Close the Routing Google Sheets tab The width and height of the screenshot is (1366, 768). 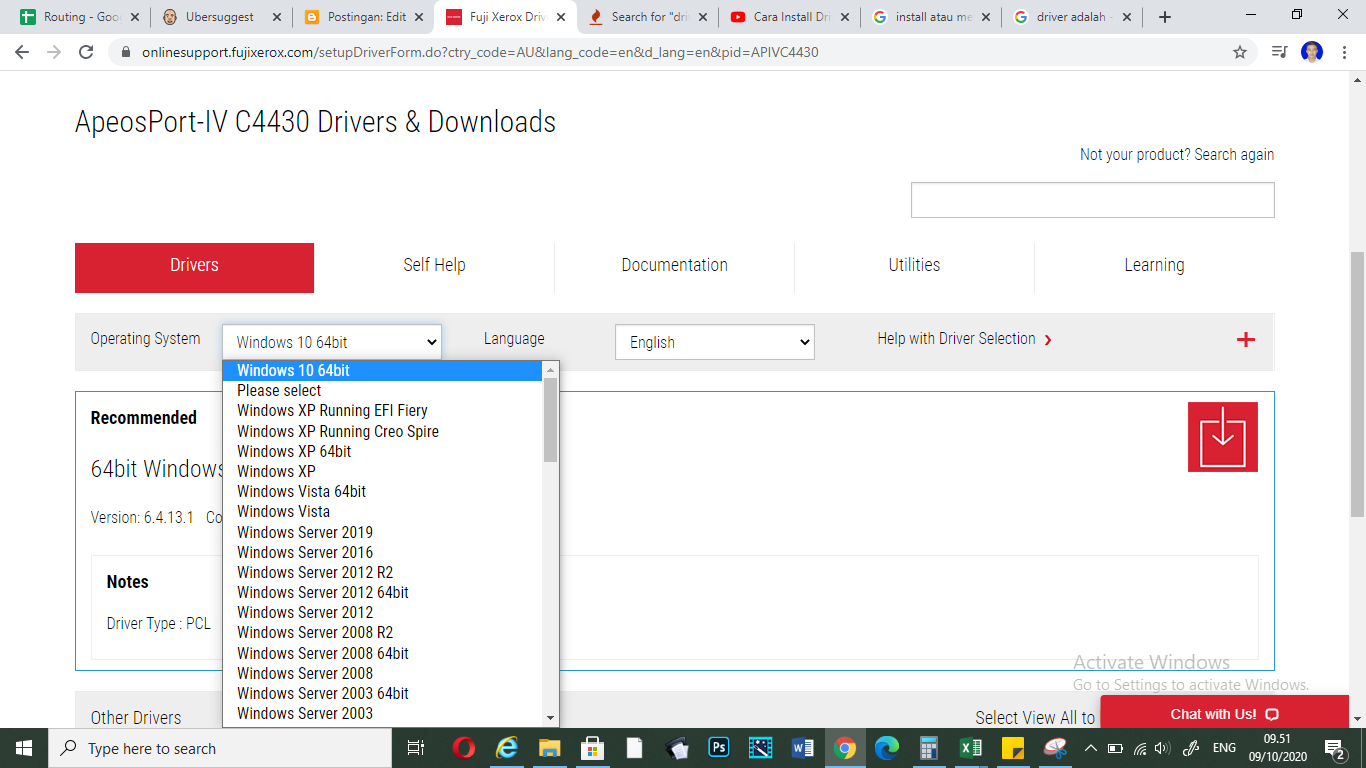135,17
